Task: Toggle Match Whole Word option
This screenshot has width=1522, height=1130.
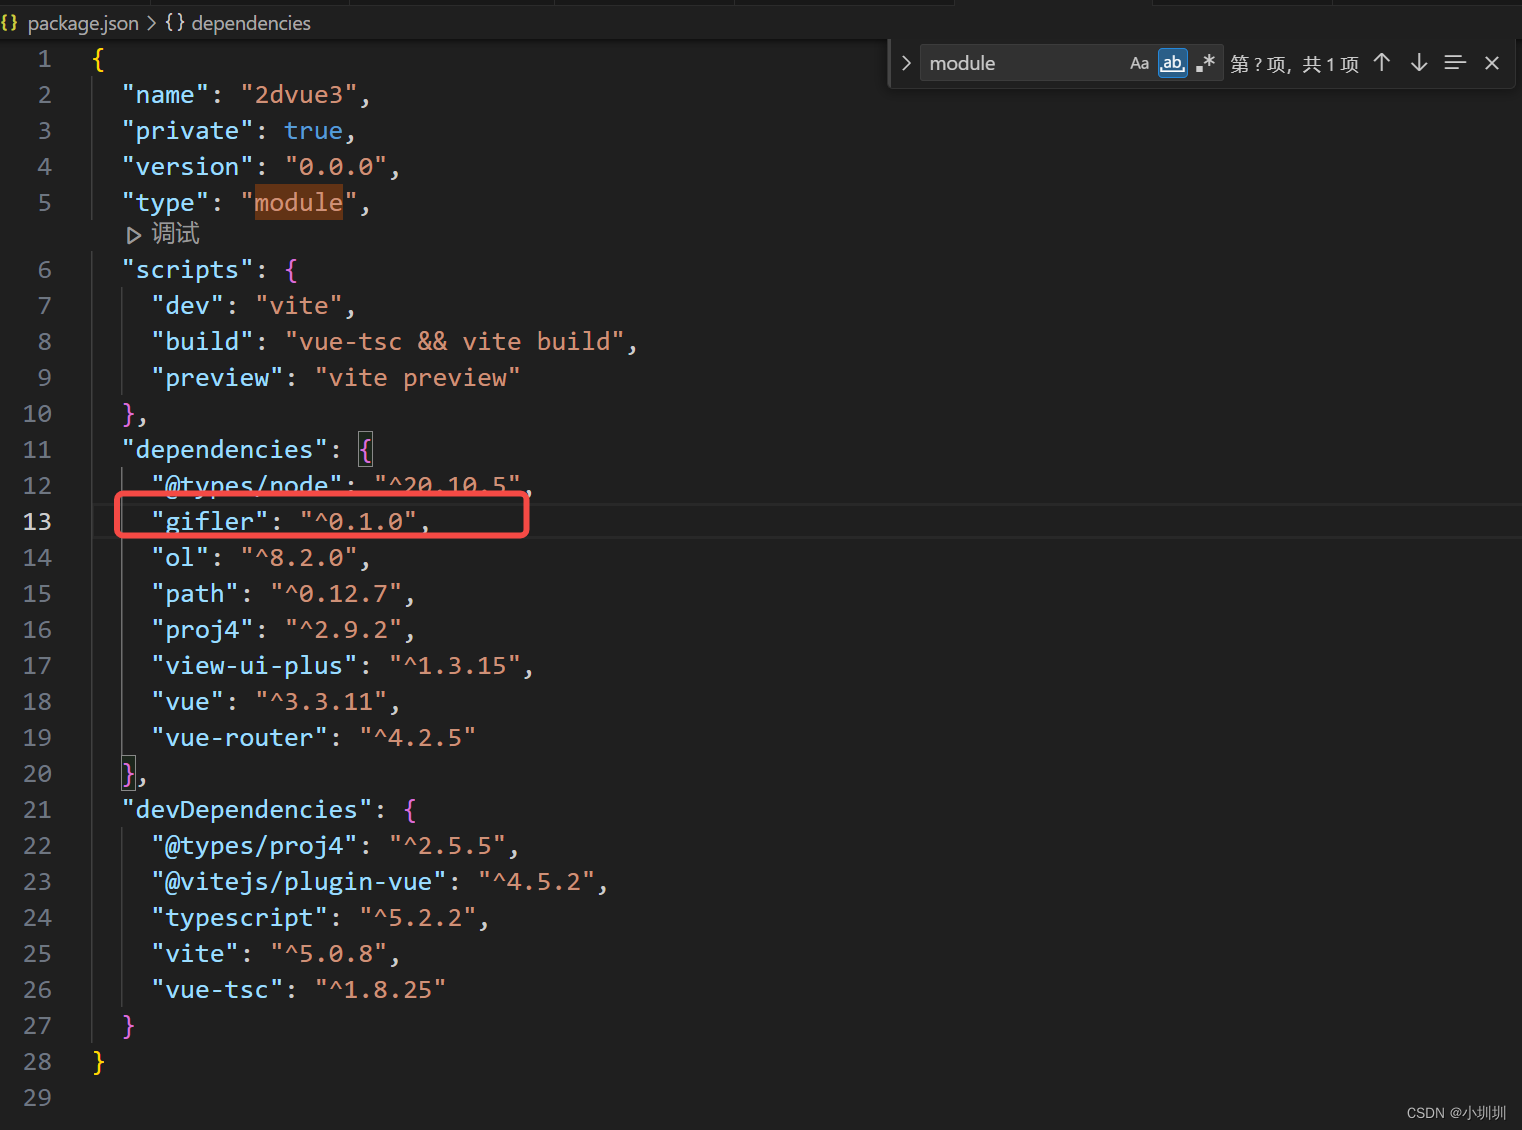Action: (1172, 63)
